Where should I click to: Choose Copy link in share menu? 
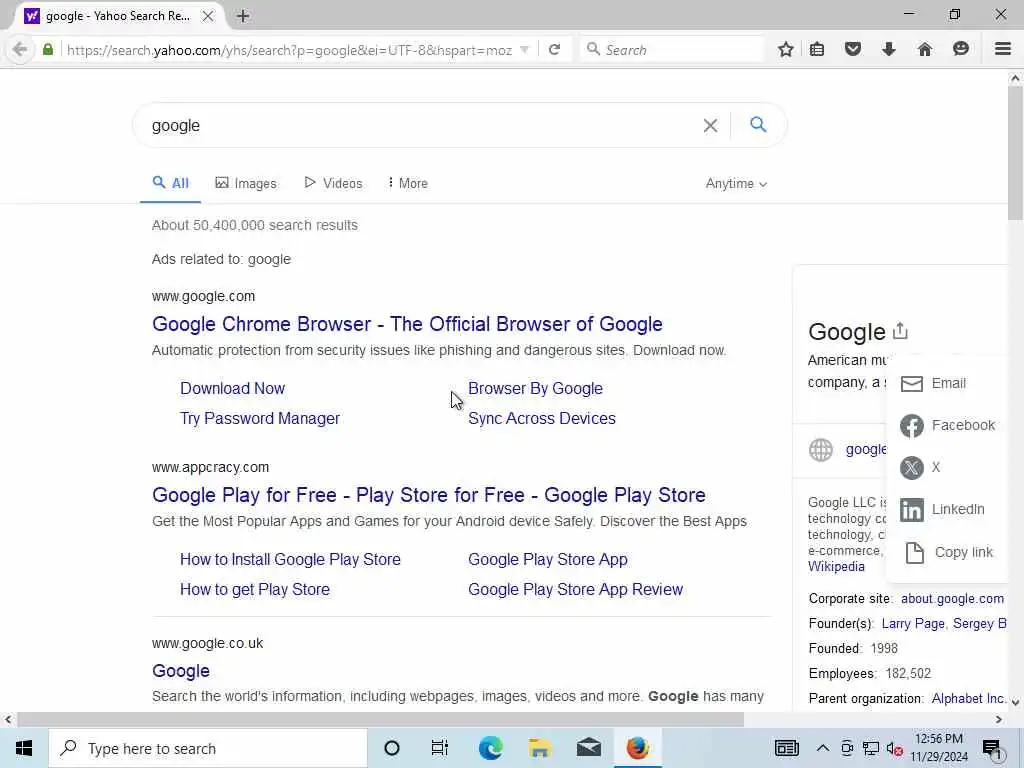click(948, 552)
